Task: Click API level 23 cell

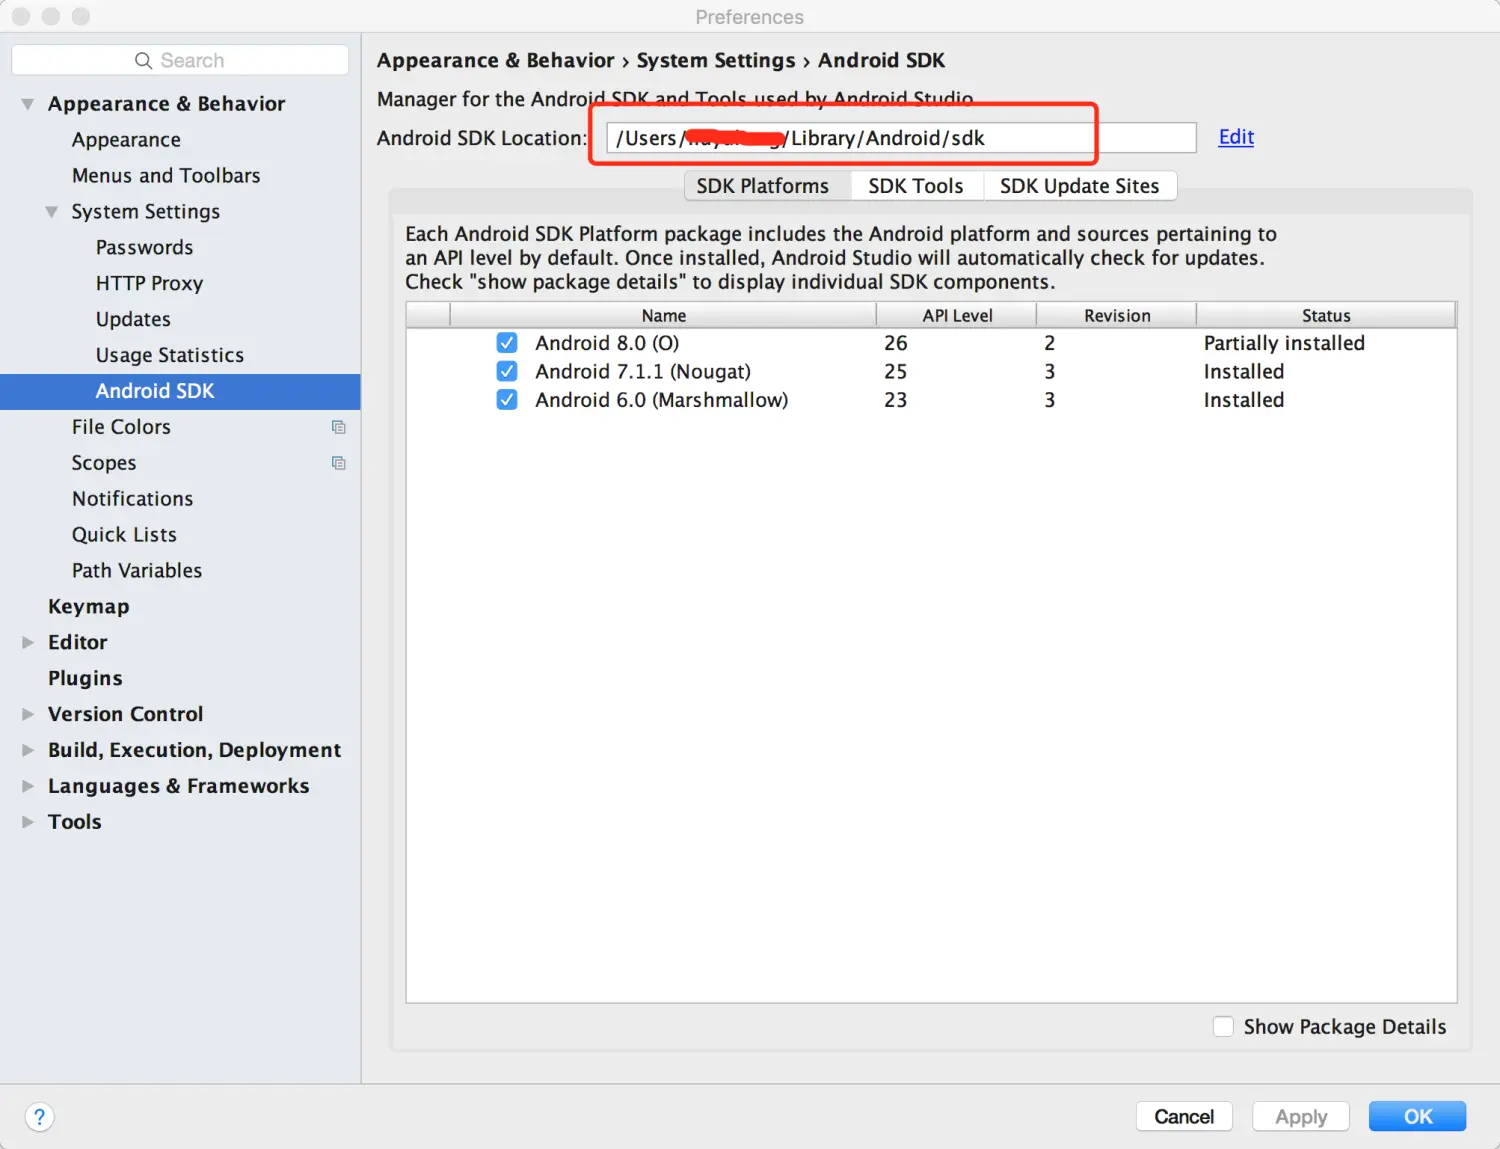Action: (896, 400)
